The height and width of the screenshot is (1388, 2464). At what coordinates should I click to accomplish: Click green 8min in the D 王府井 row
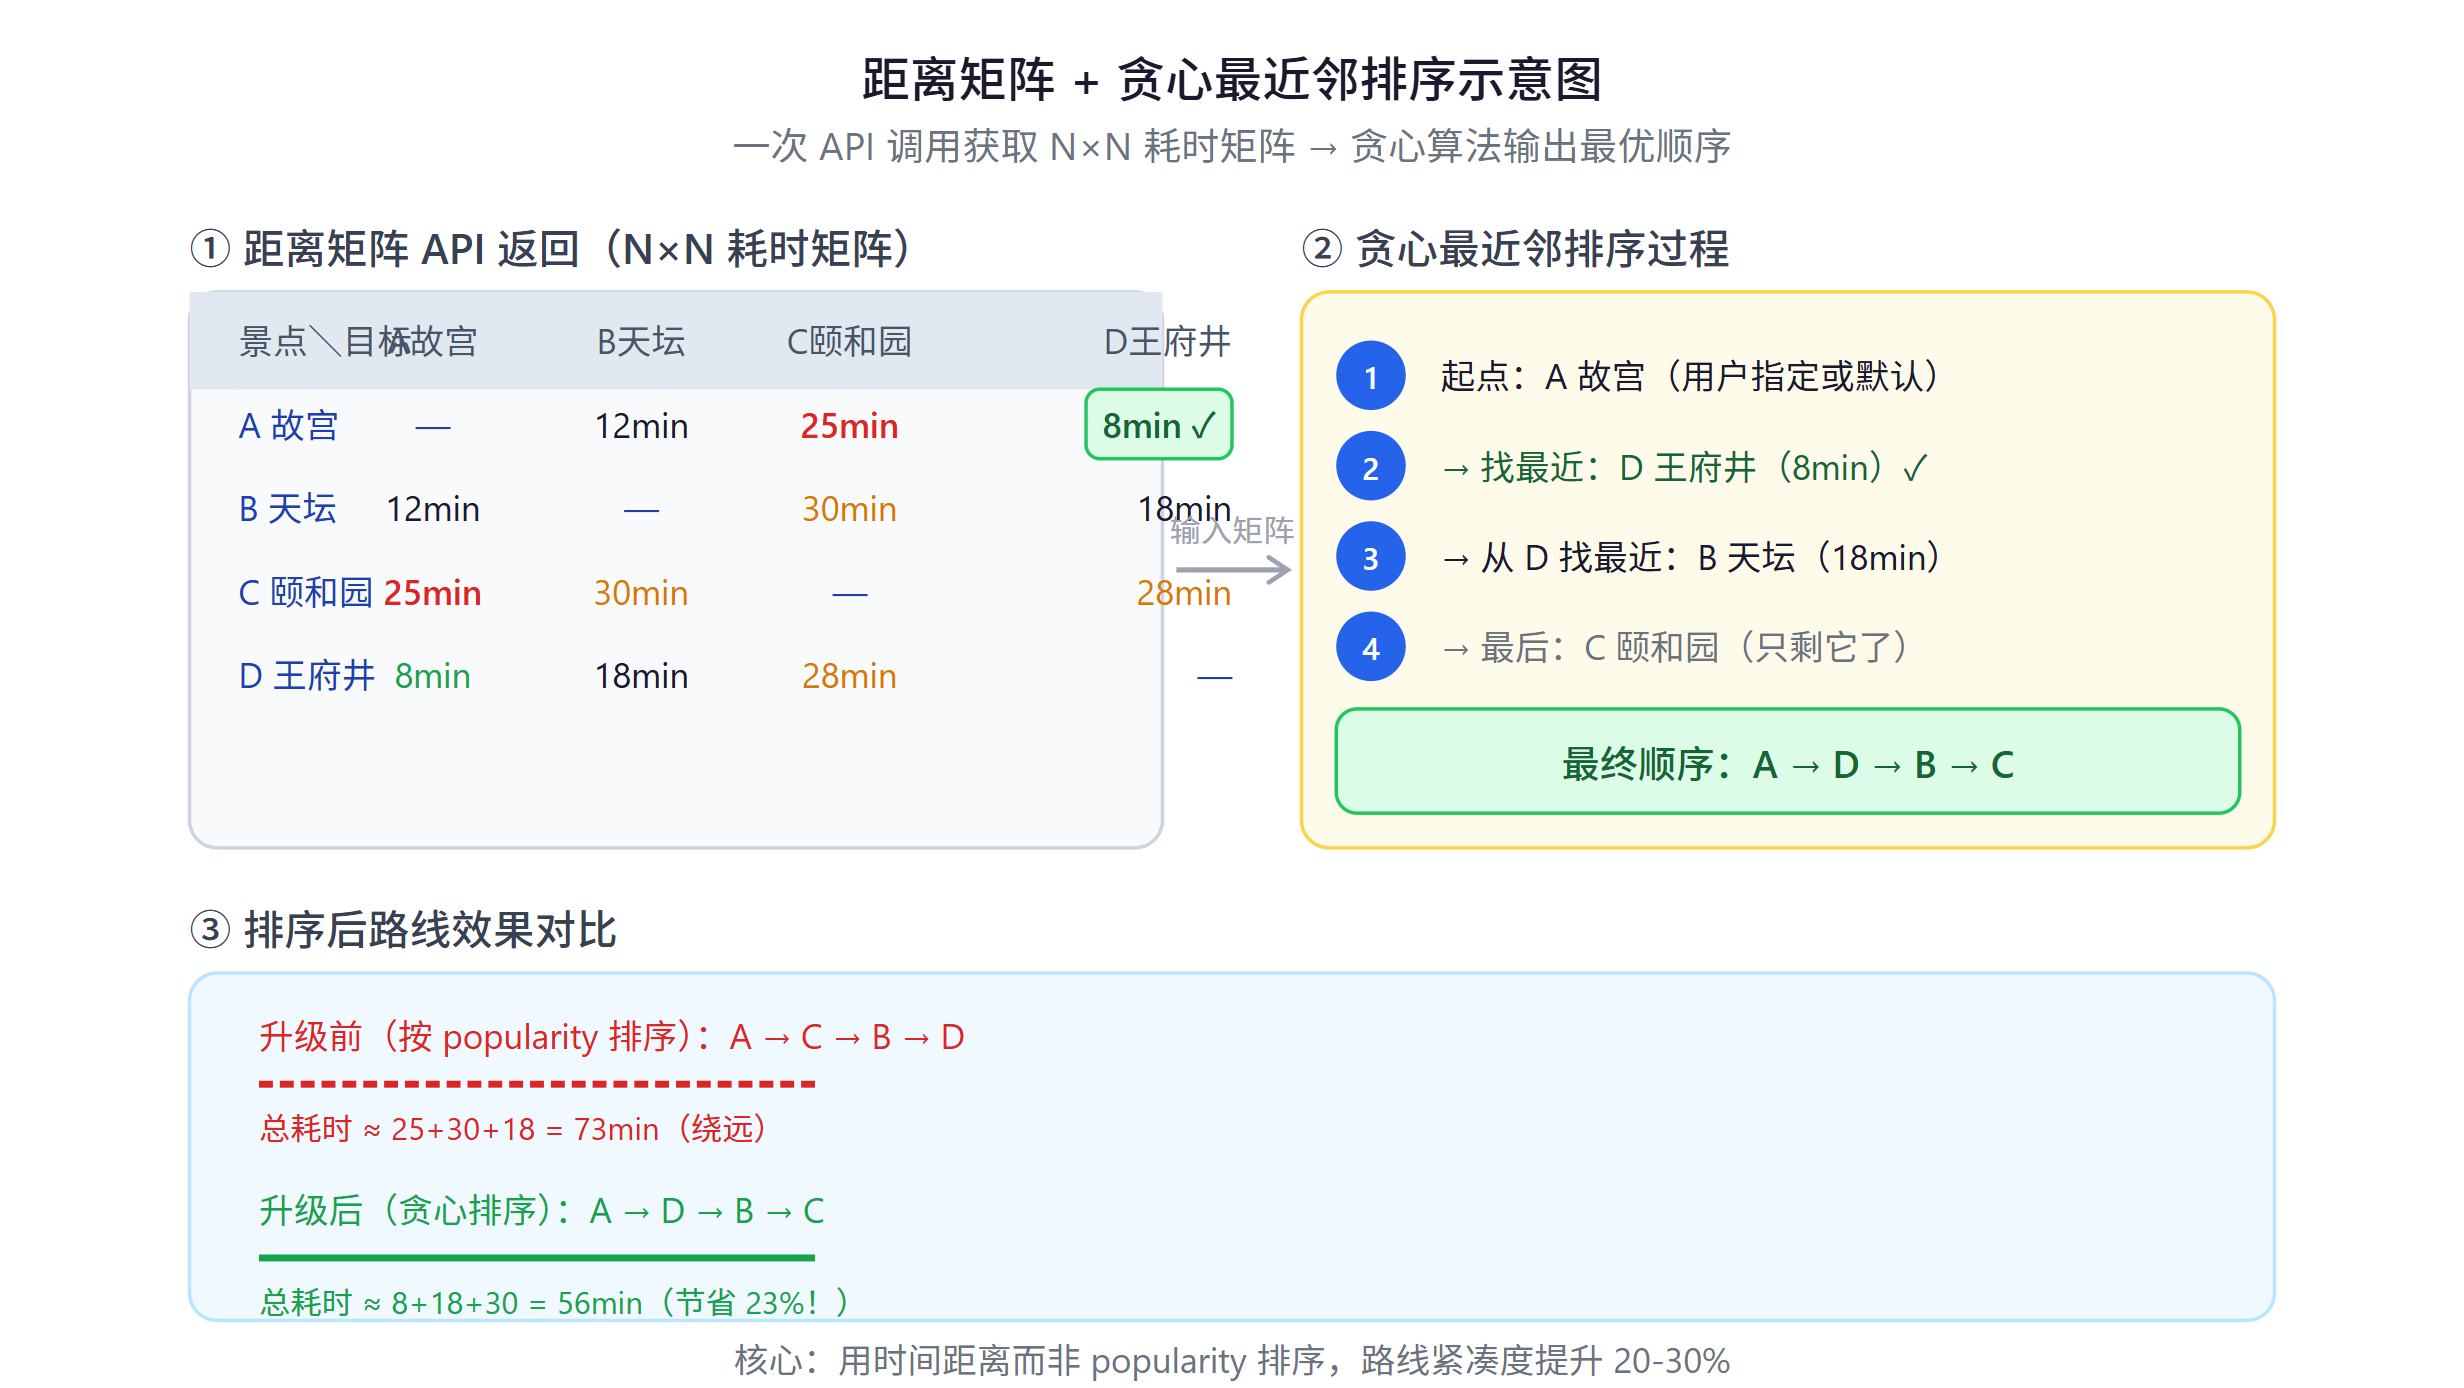[x=433, y=676]
